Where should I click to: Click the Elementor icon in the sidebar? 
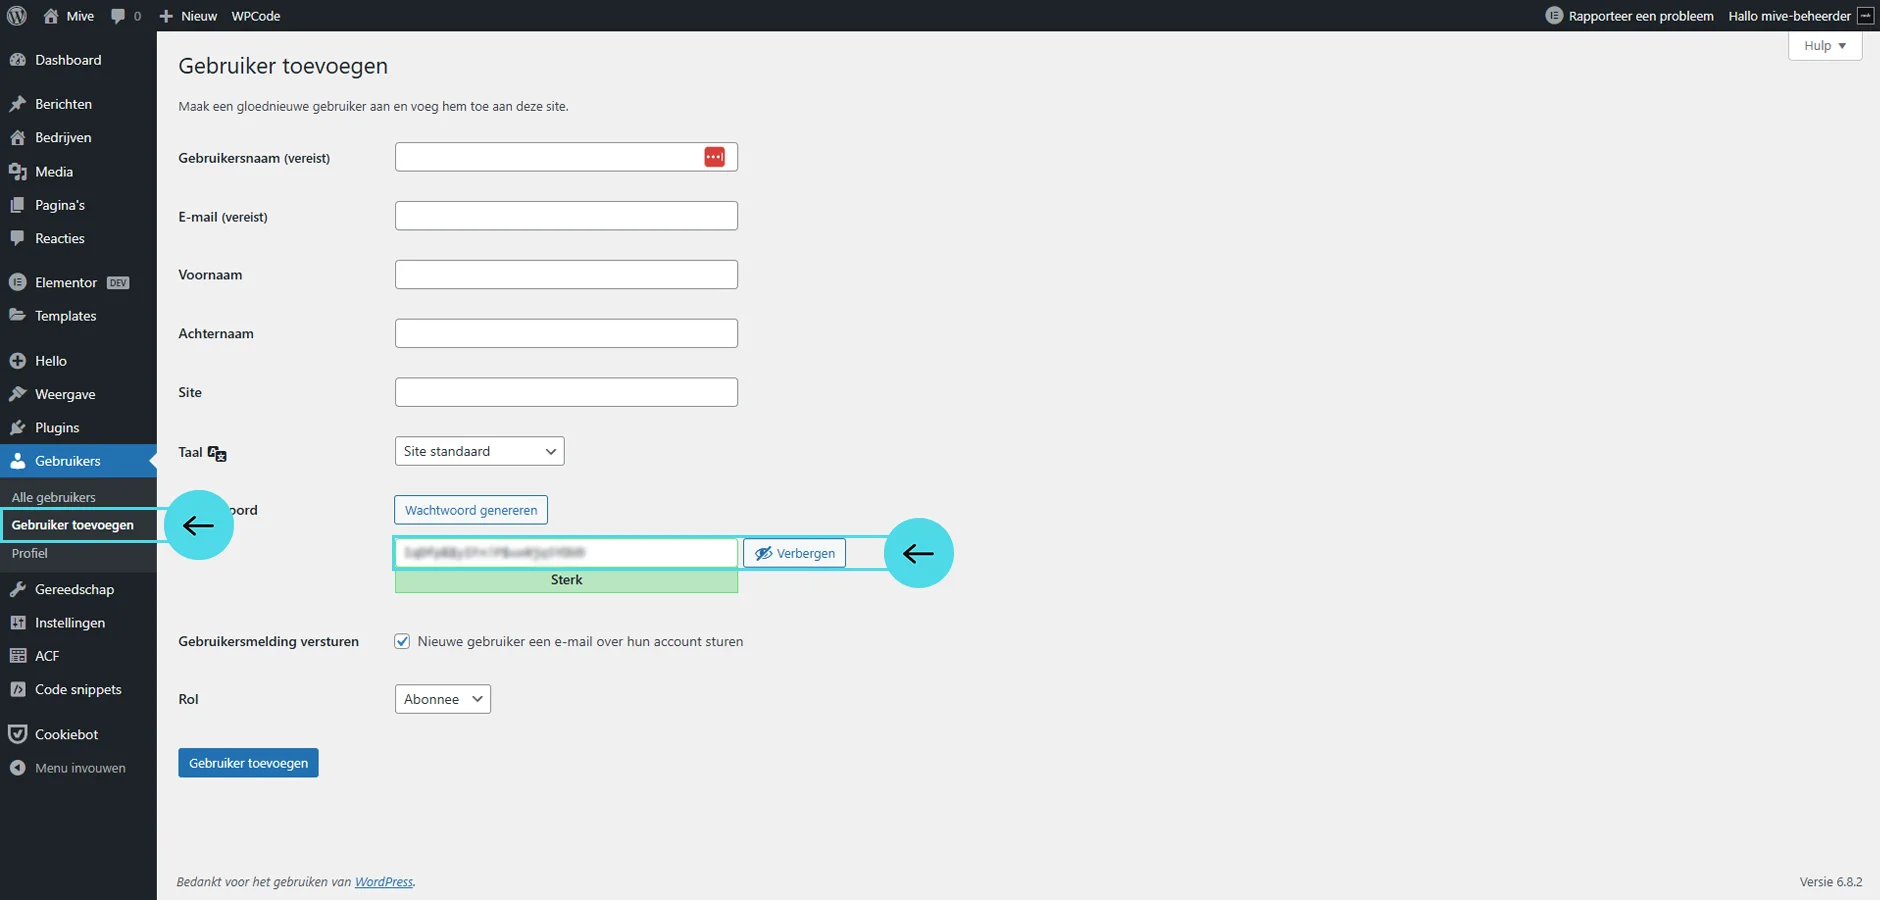(17, 283)
